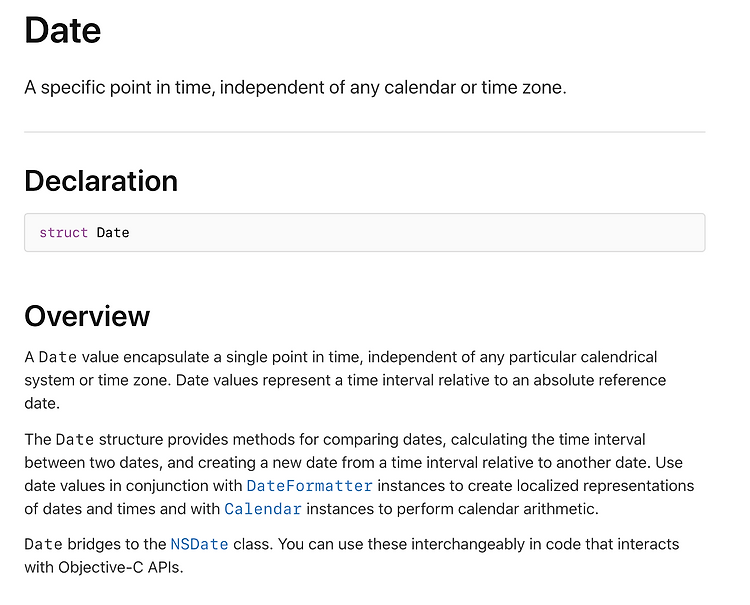
Task: Click the summary sentence below the title
Action: (x=295, y=88)
